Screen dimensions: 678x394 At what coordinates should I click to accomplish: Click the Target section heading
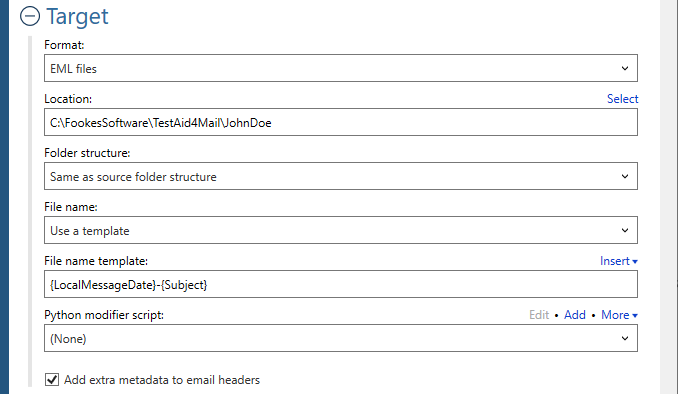(x=77, y=17)
